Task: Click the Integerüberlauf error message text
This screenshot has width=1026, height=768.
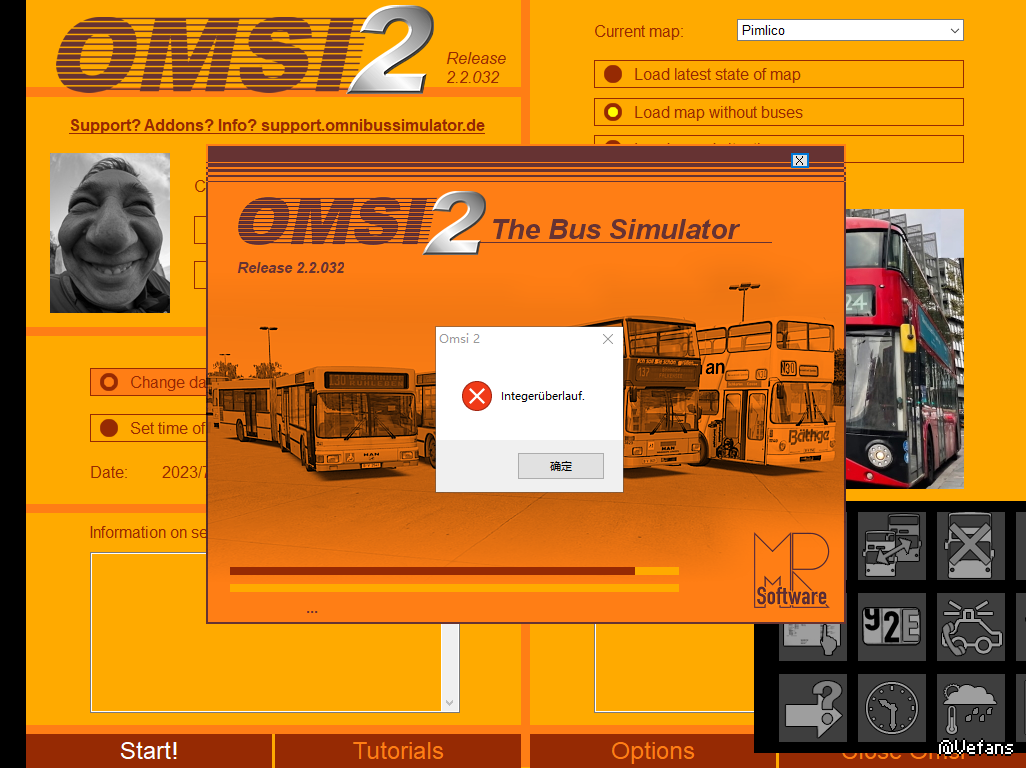Action: pos(542,396)
